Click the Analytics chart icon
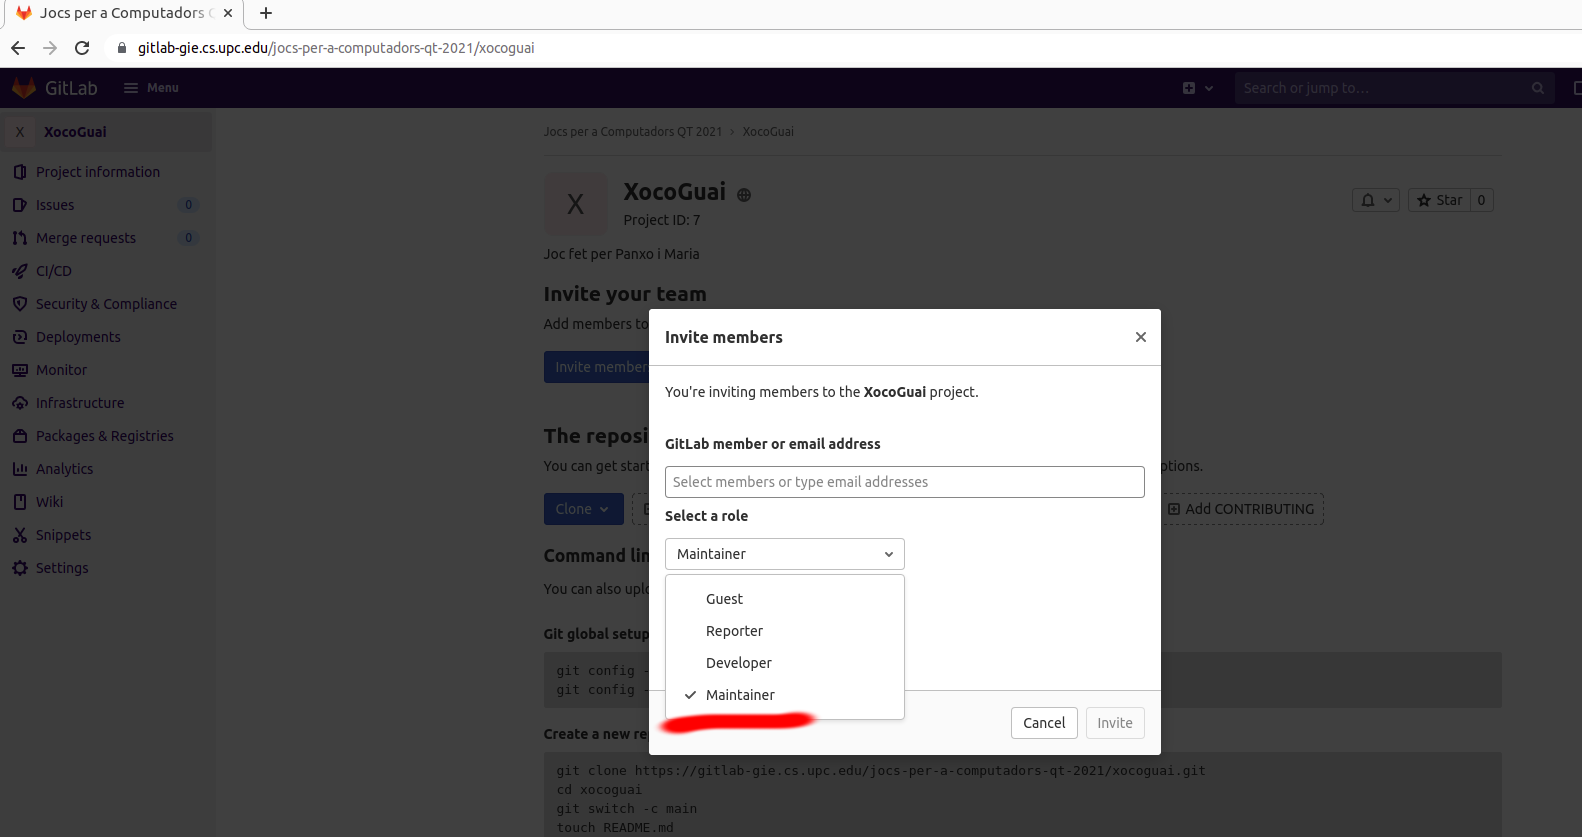1582x837 pixels. click(19, 469)
